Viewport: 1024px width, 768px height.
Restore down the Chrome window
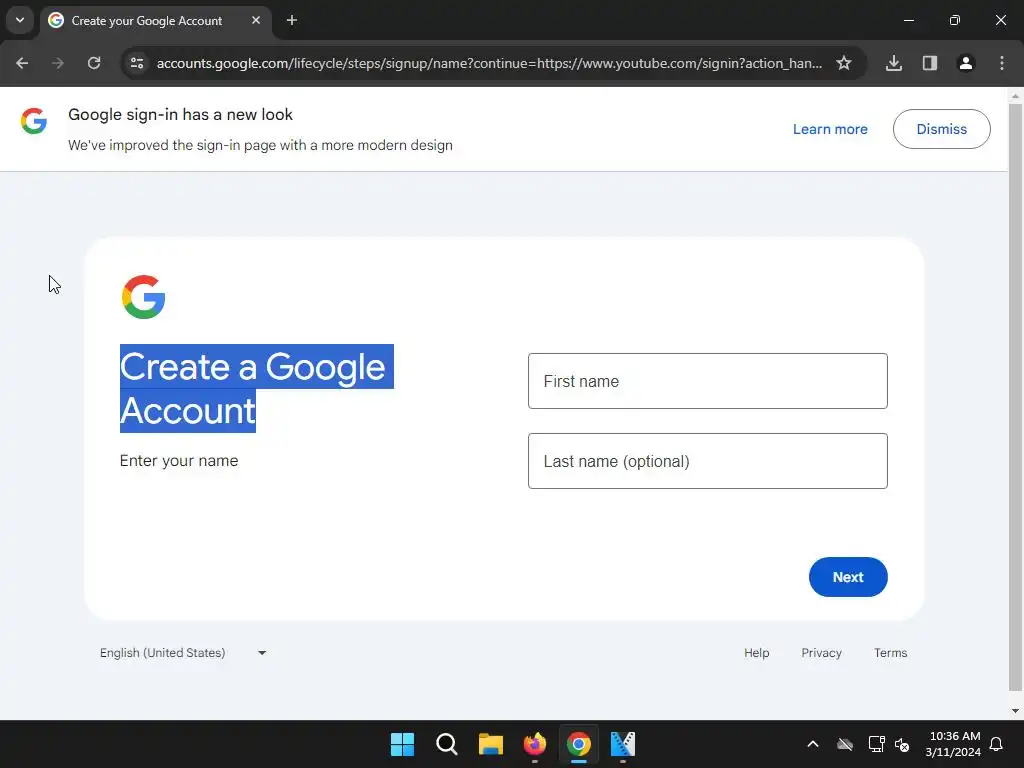[x=955, y=20]
